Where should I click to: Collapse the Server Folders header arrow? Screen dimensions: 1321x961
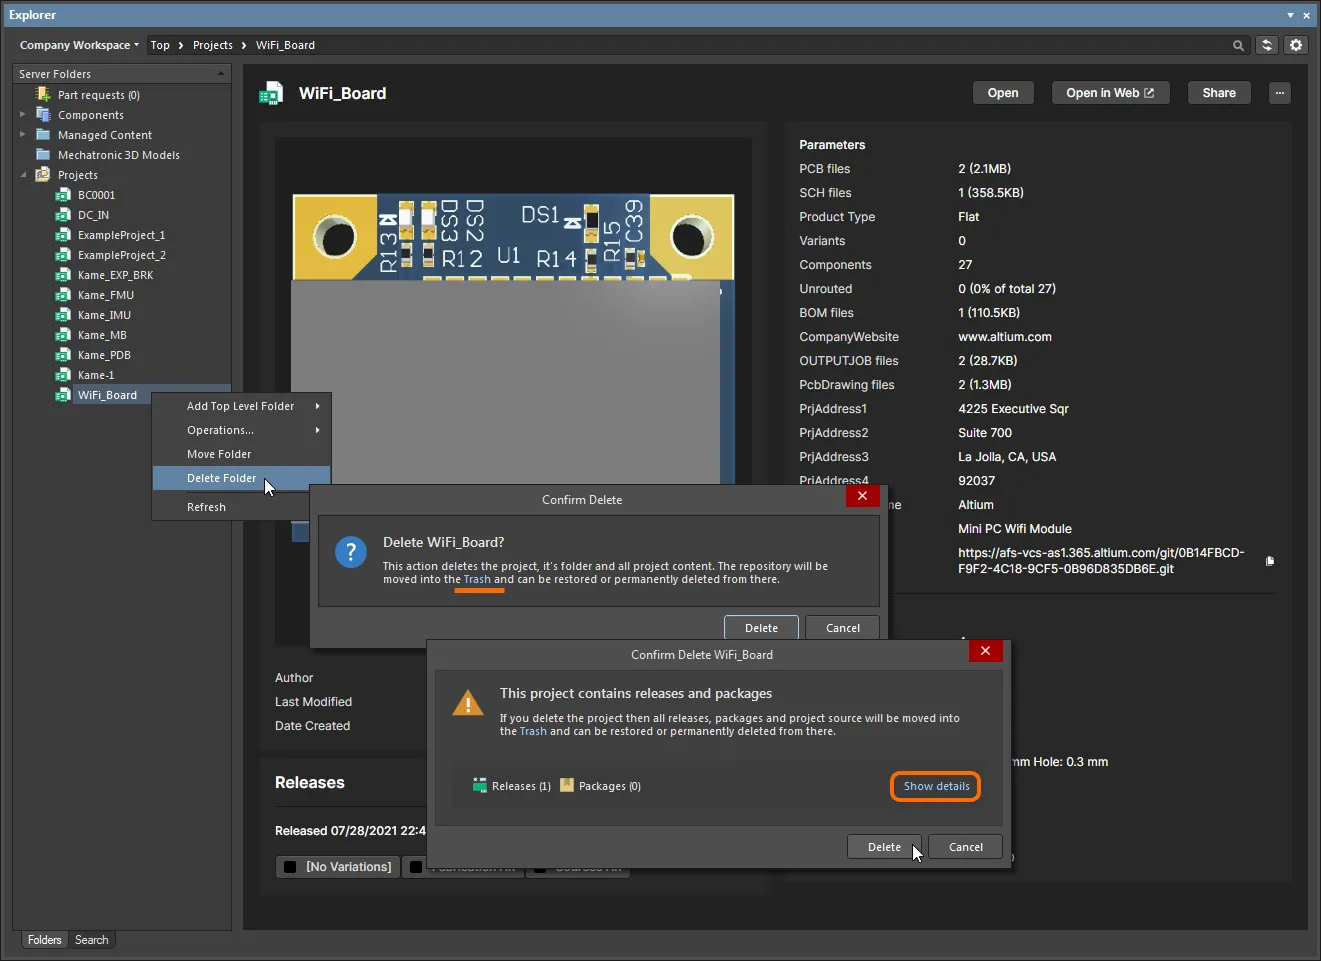click(221, 73)
